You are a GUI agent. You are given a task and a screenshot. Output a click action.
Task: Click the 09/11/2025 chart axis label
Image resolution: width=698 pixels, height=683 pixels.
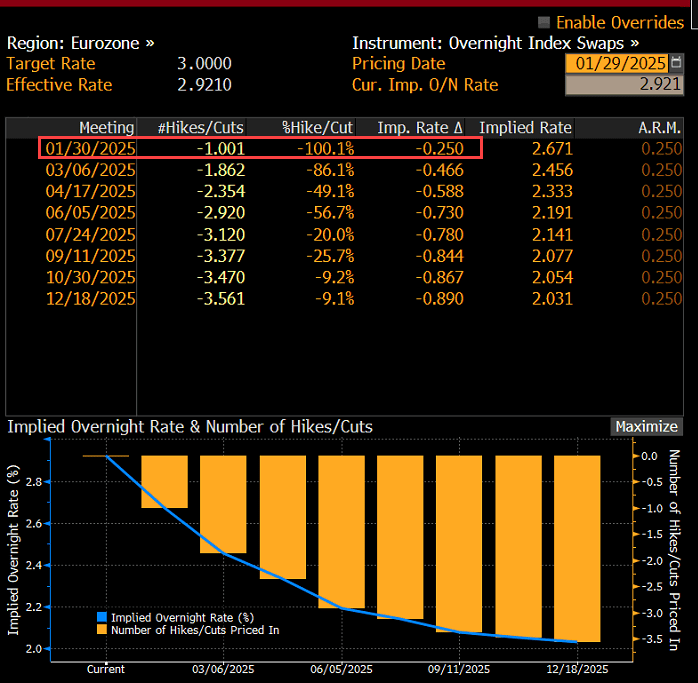click(x=459, y=669)
